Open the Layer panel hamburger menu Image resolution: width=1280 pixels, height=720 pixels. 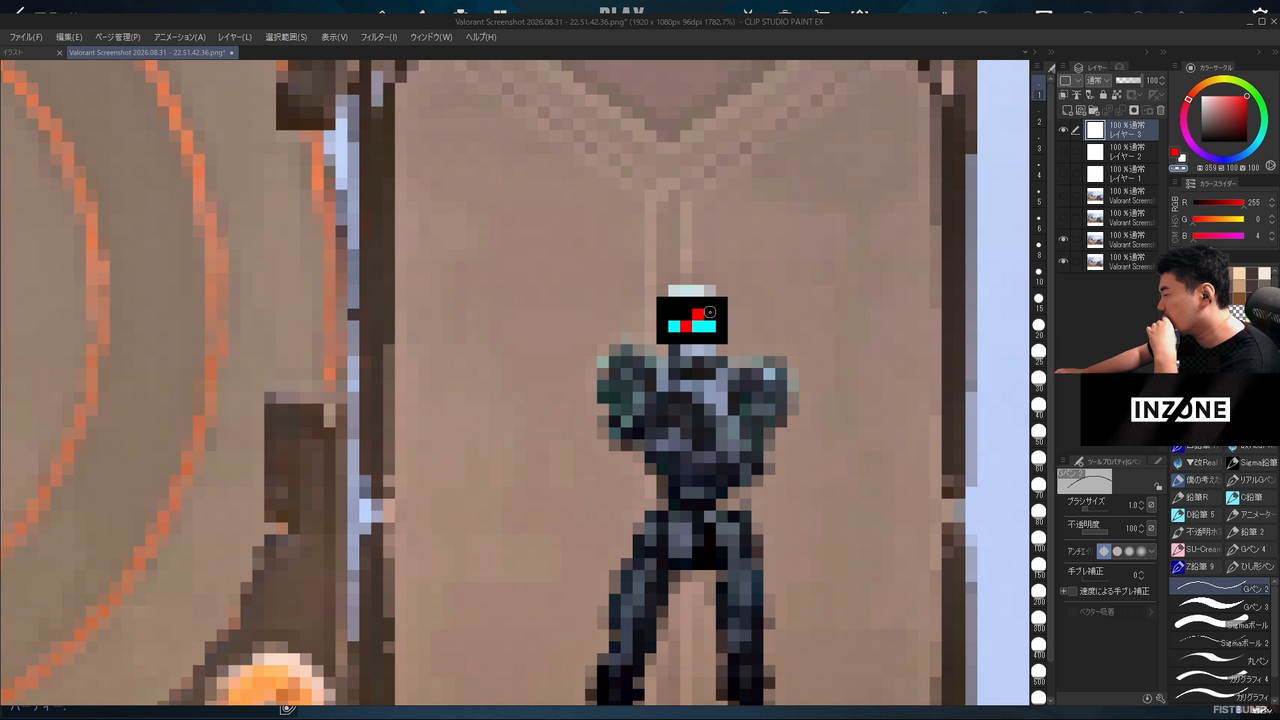pyautogui.click(x=1064, y=68)
